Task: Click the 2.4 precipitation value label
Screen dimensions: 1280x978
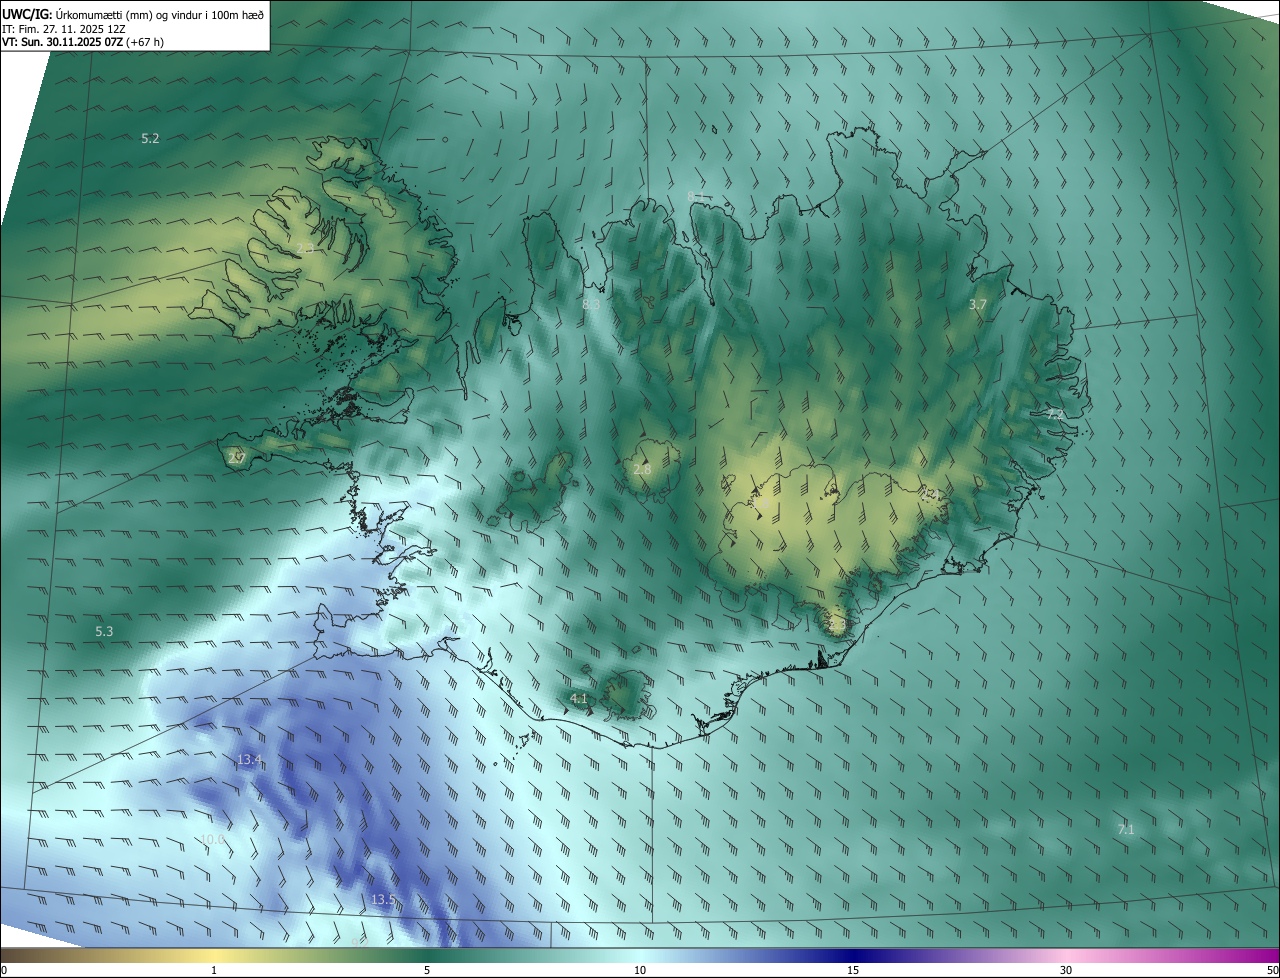Action: [x=930, y=493]
